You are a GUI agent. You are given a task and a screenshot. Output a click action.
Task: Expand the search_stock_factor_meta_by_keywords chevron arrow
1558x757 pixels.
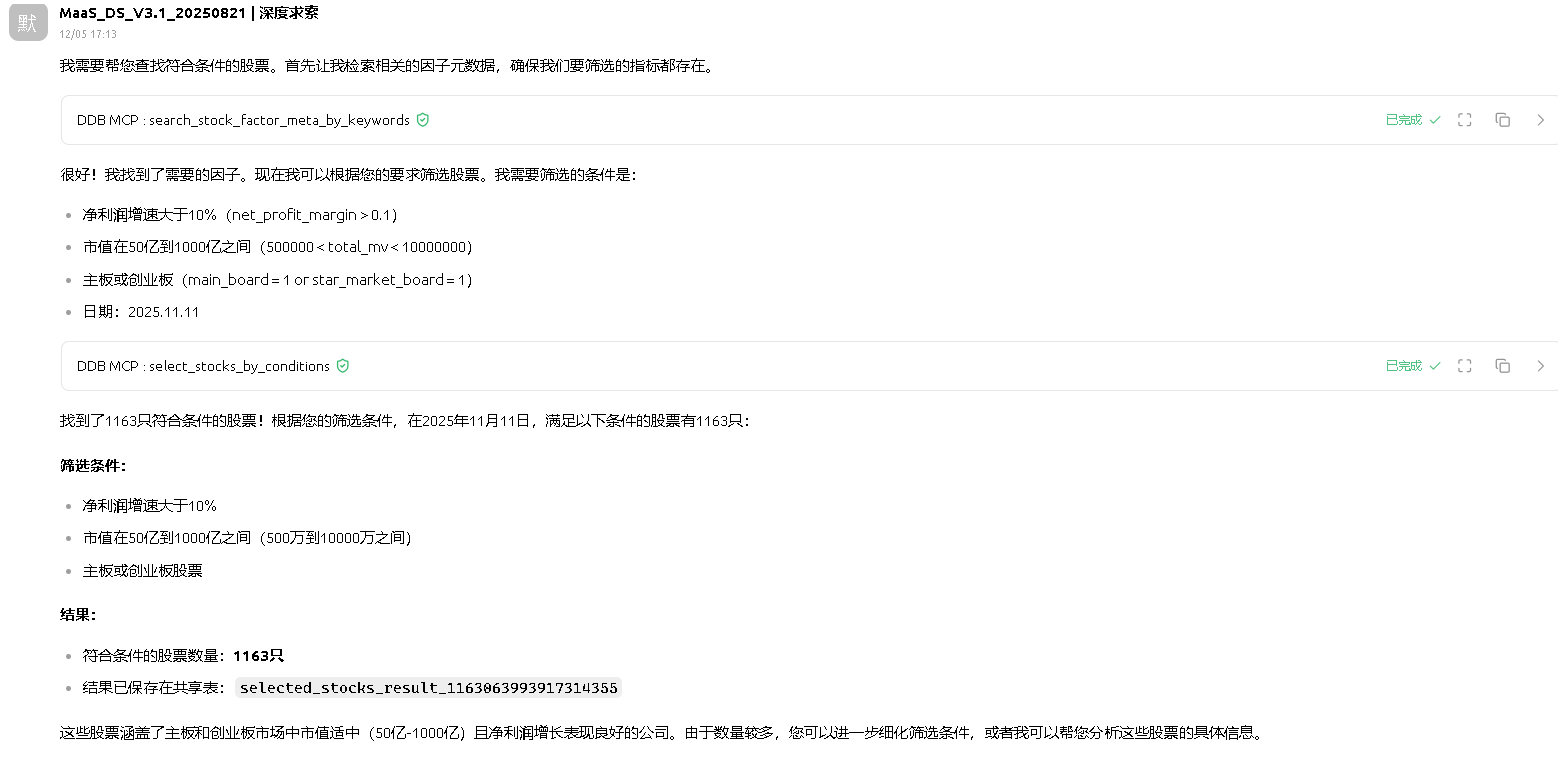pyautogui.click(x=1540, y=120)
